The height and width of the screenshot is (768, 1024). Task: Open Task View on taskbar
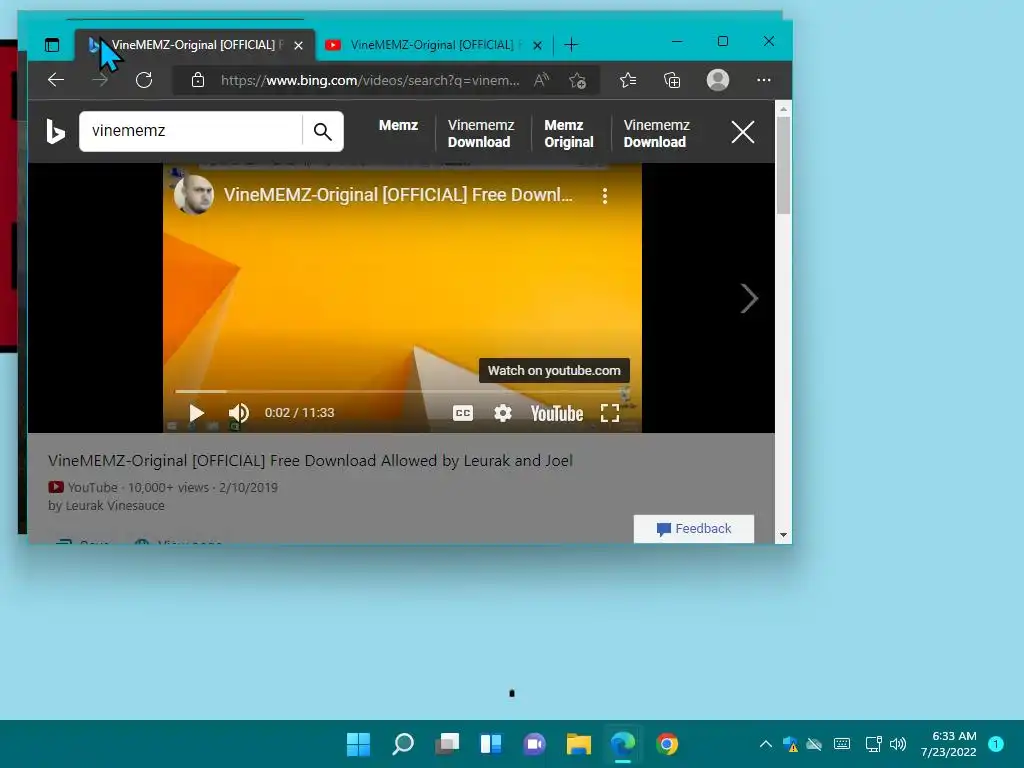click(x=447, y=744)
